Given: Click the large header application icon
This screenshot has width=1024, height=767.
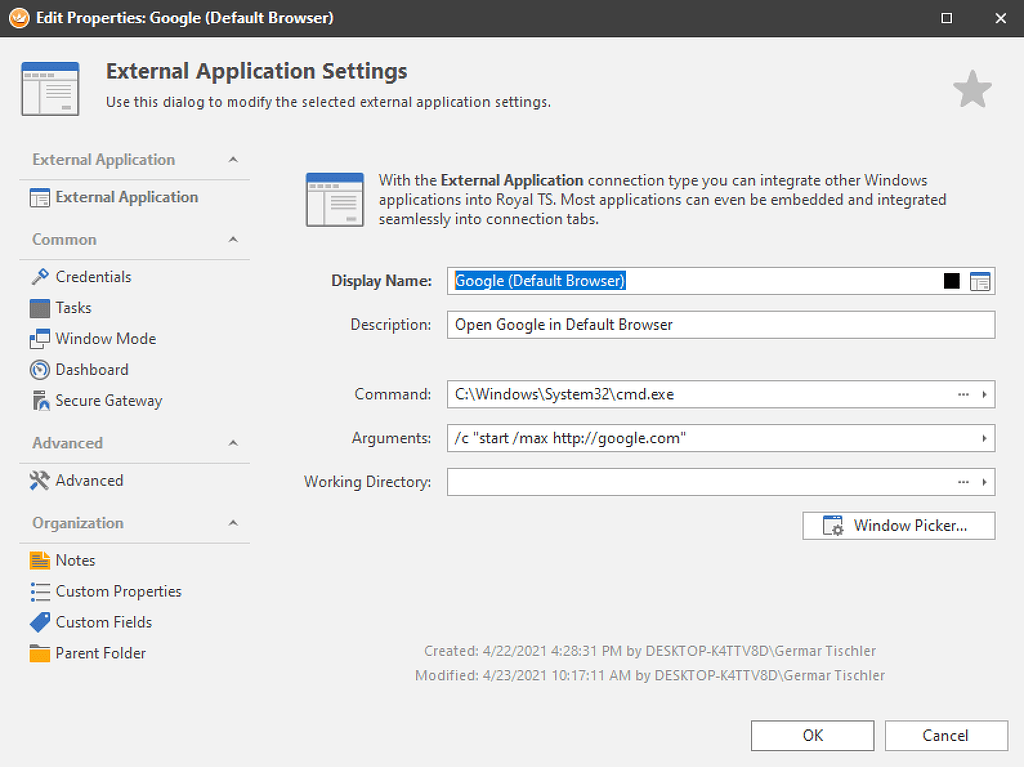Looking at the screenshot, I should 50,89.
